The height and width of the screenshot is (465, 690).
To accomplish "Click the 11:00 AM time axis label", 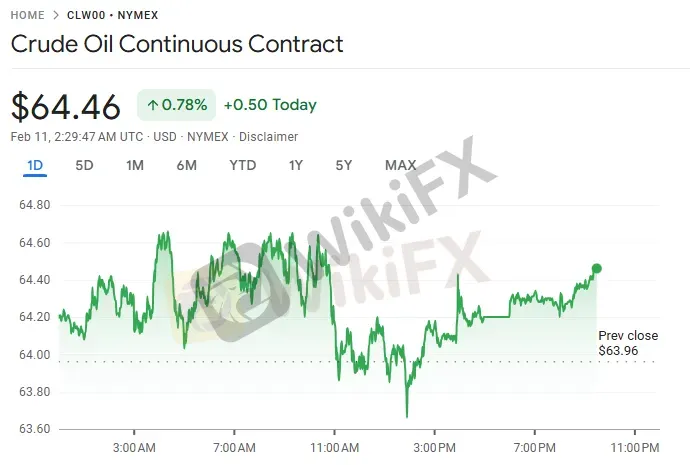I will (336, 446).
